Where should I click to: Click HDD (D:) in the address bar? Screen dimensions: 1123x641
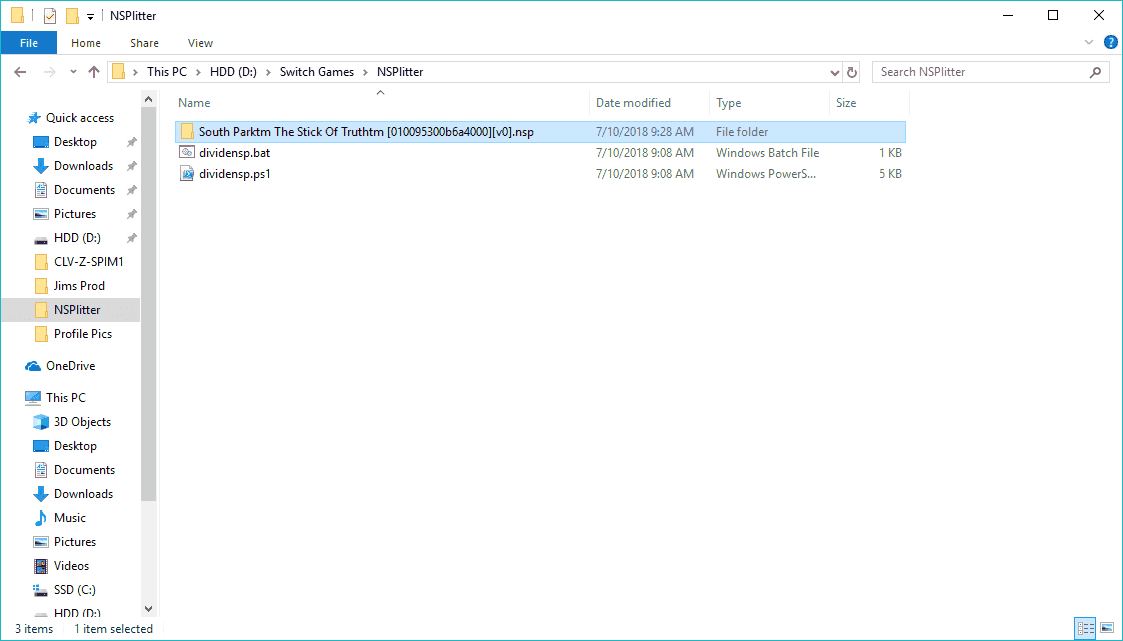[x=233, y=72]
